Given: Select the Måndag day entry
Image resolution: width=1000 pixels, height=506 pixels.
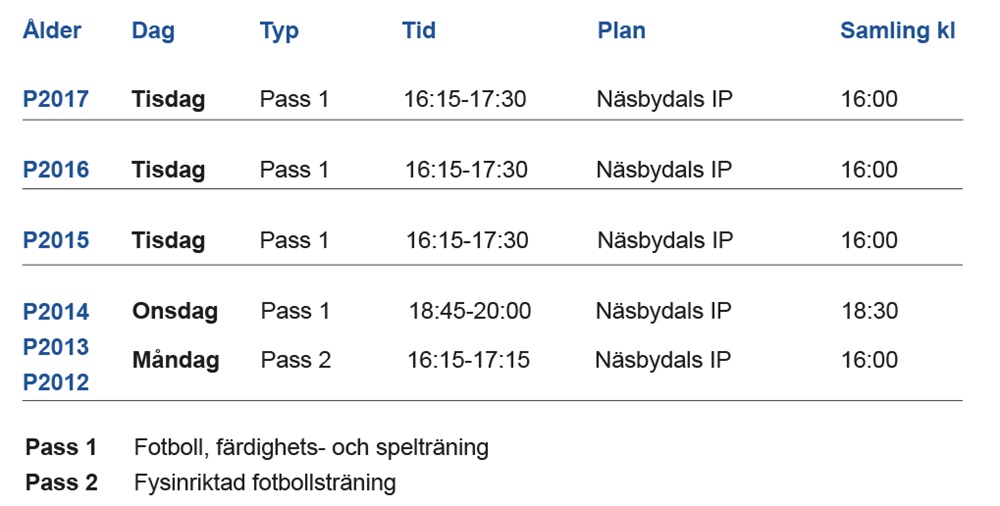Looking at the screenshot, I should (176, 359).
